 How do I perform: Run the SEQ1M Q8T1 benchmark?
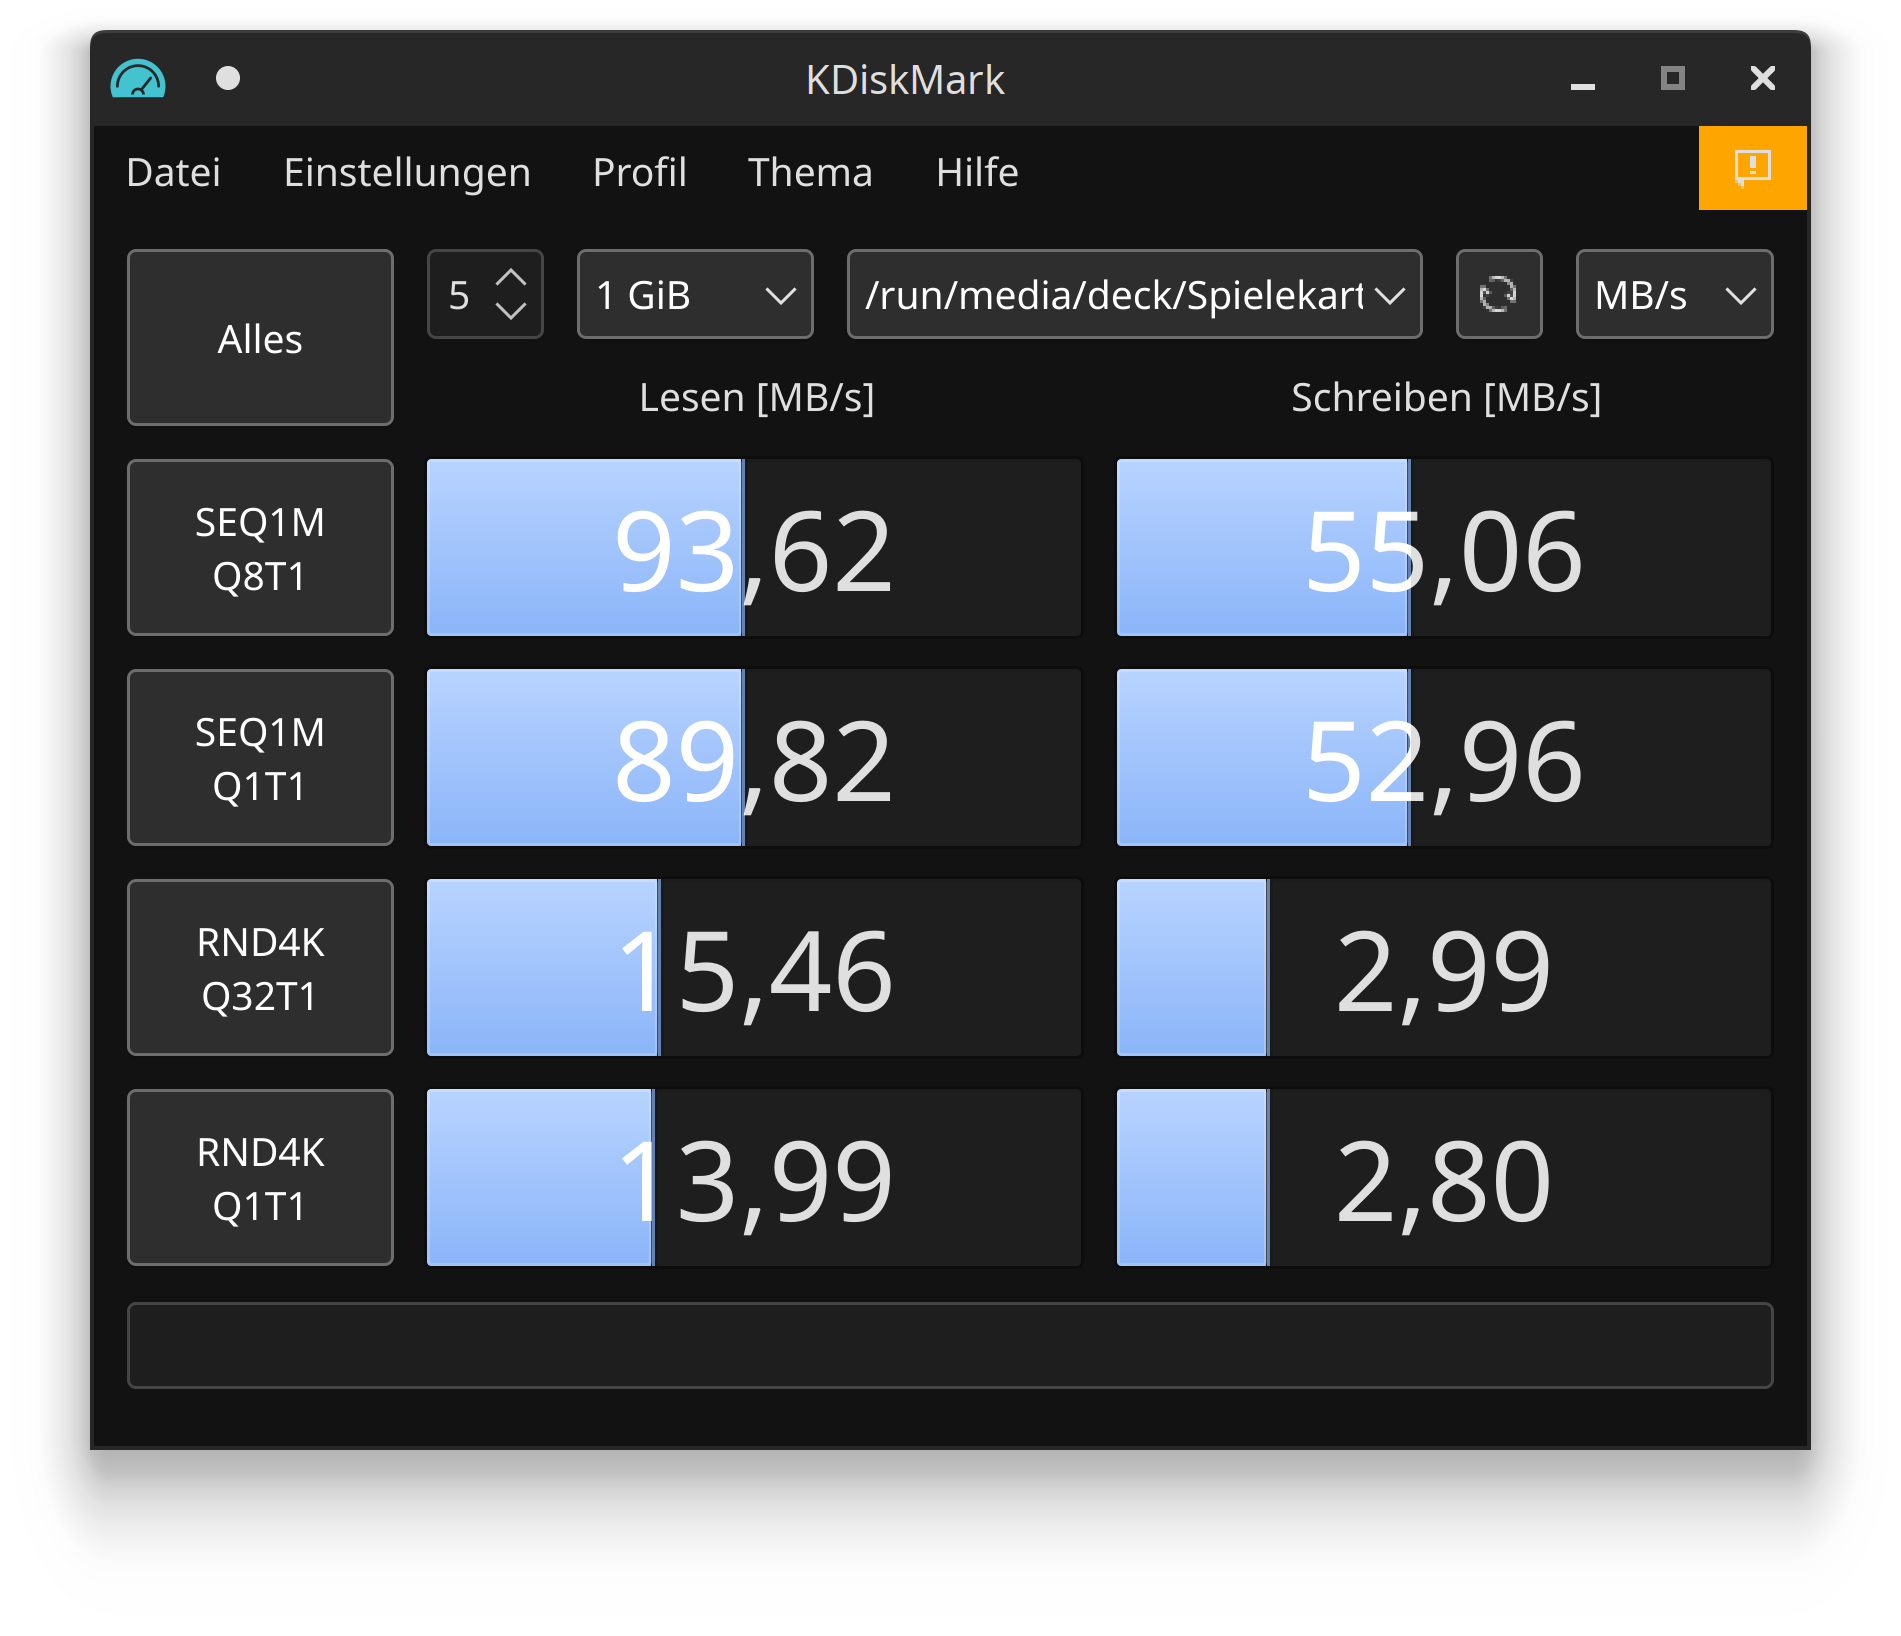coord(260,548)
